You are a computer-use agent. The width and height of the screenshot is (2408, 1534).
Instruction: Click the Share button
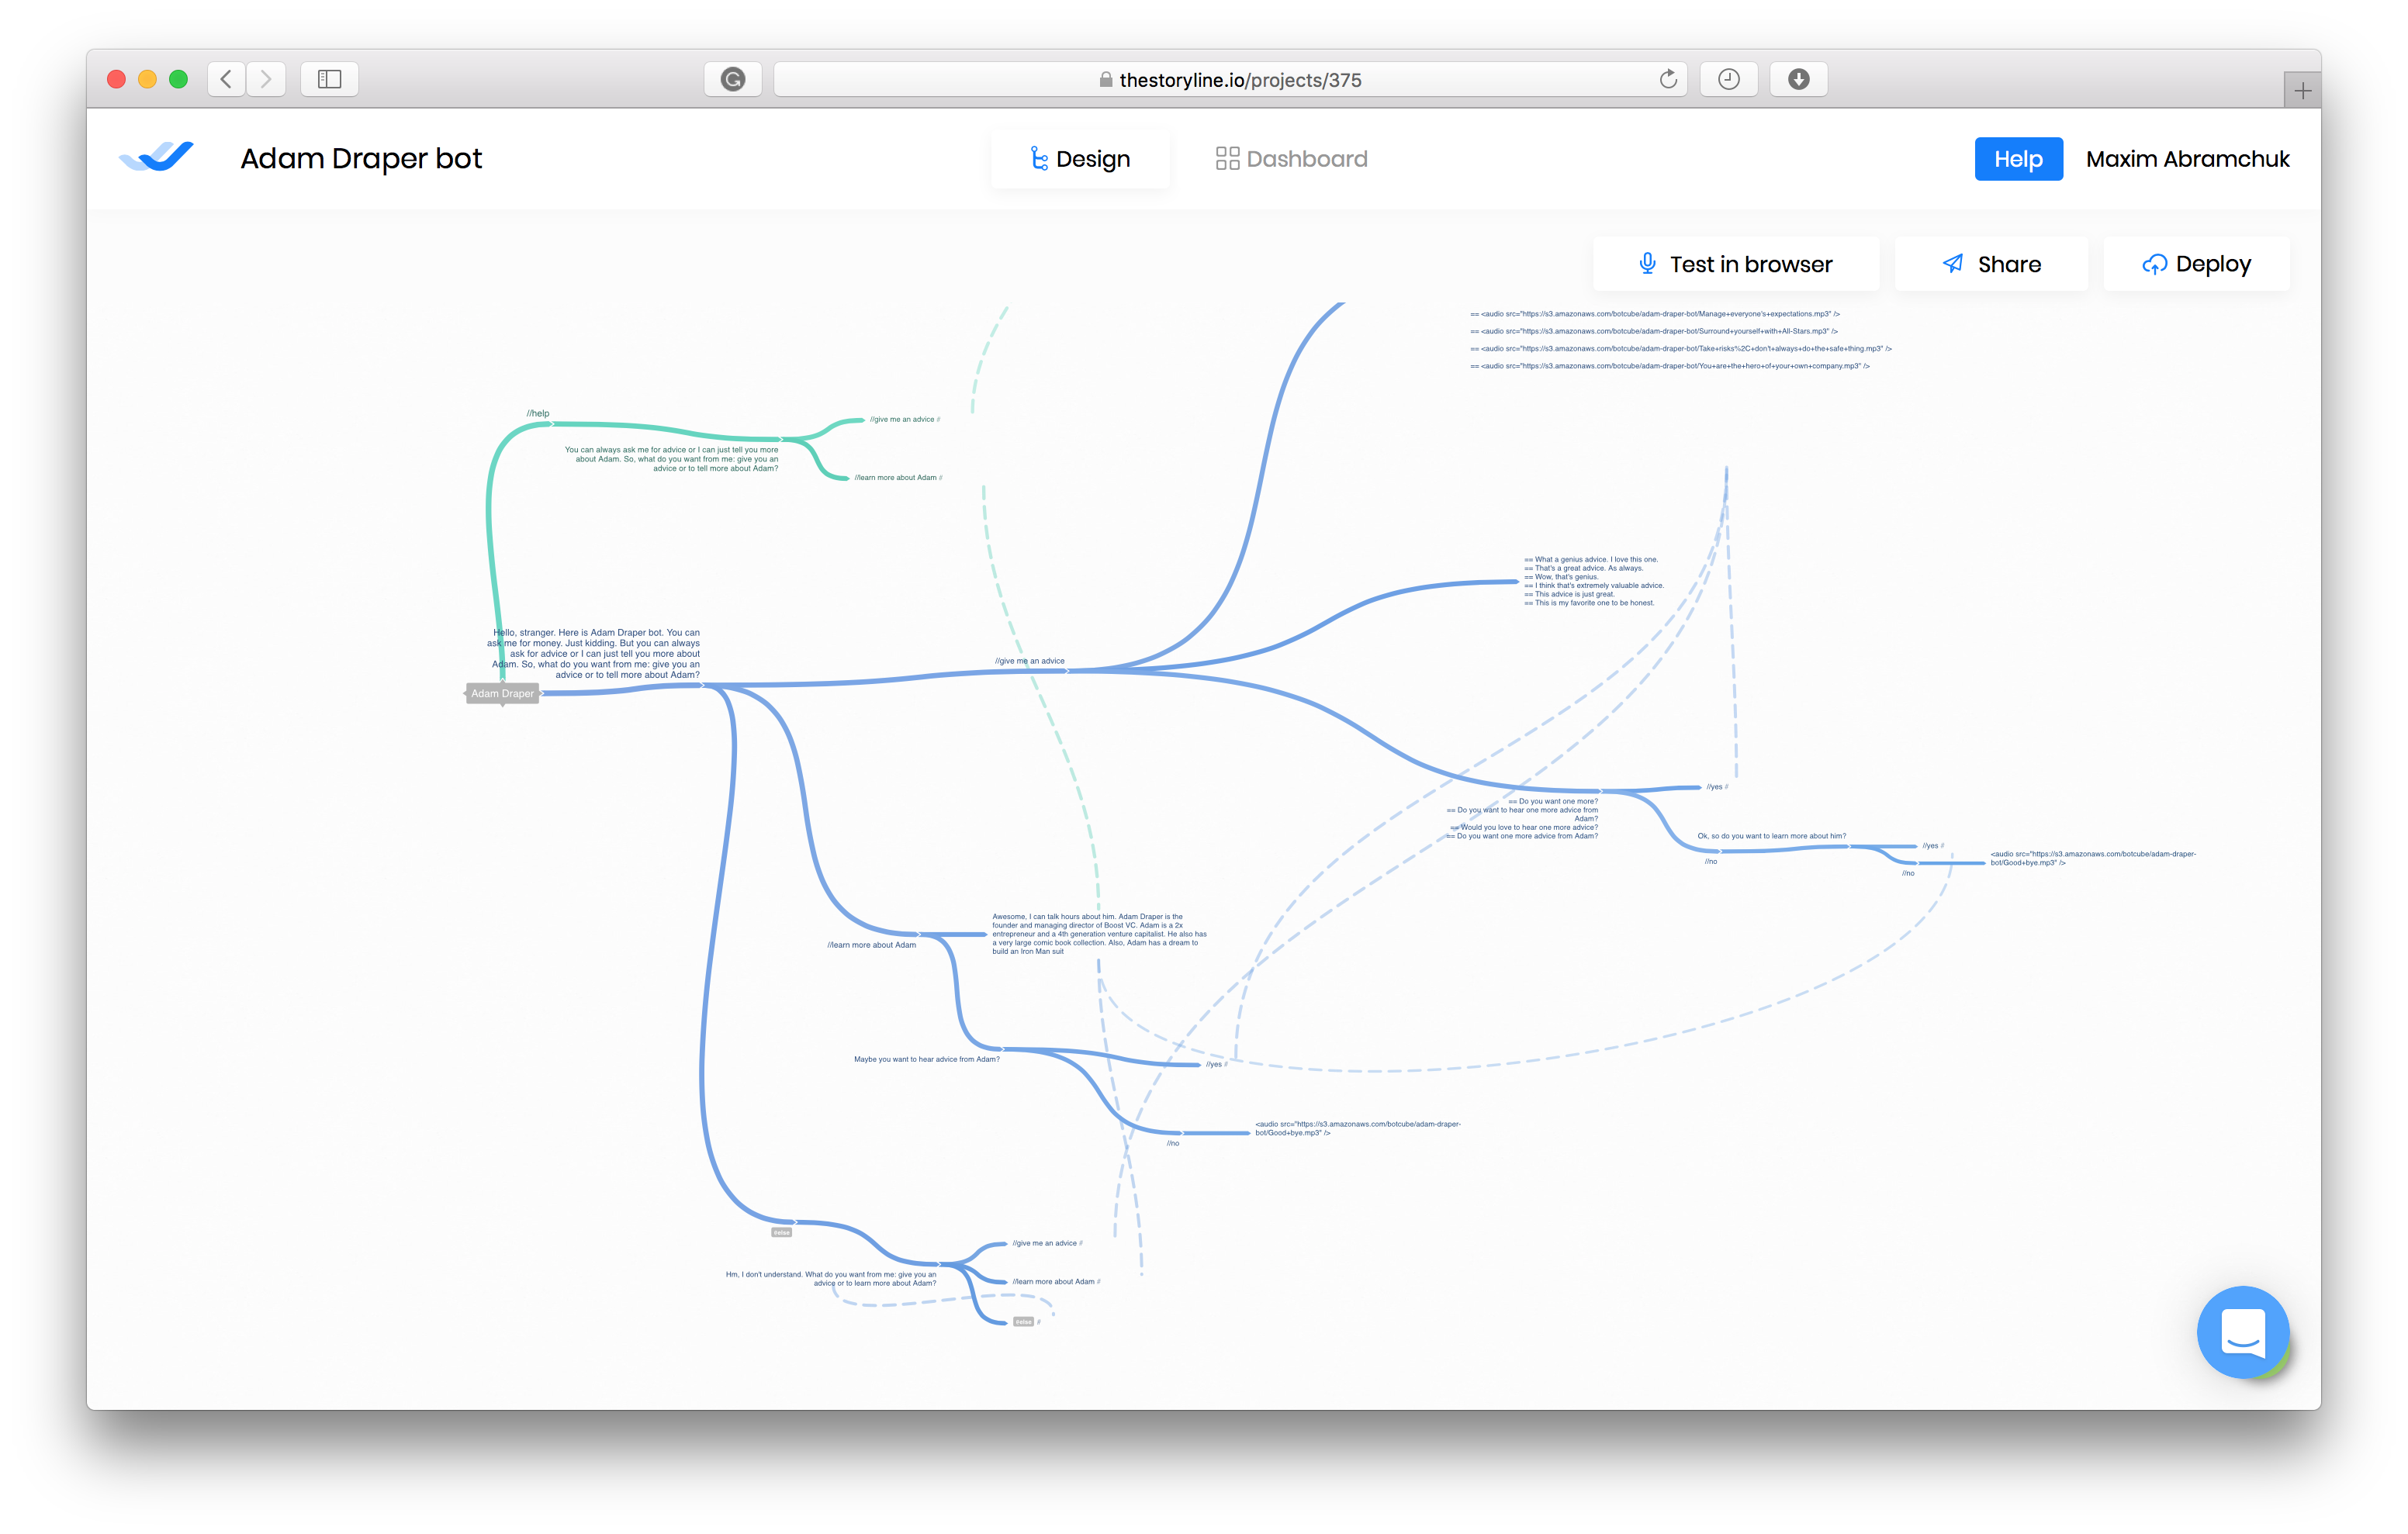point(1990,264)
